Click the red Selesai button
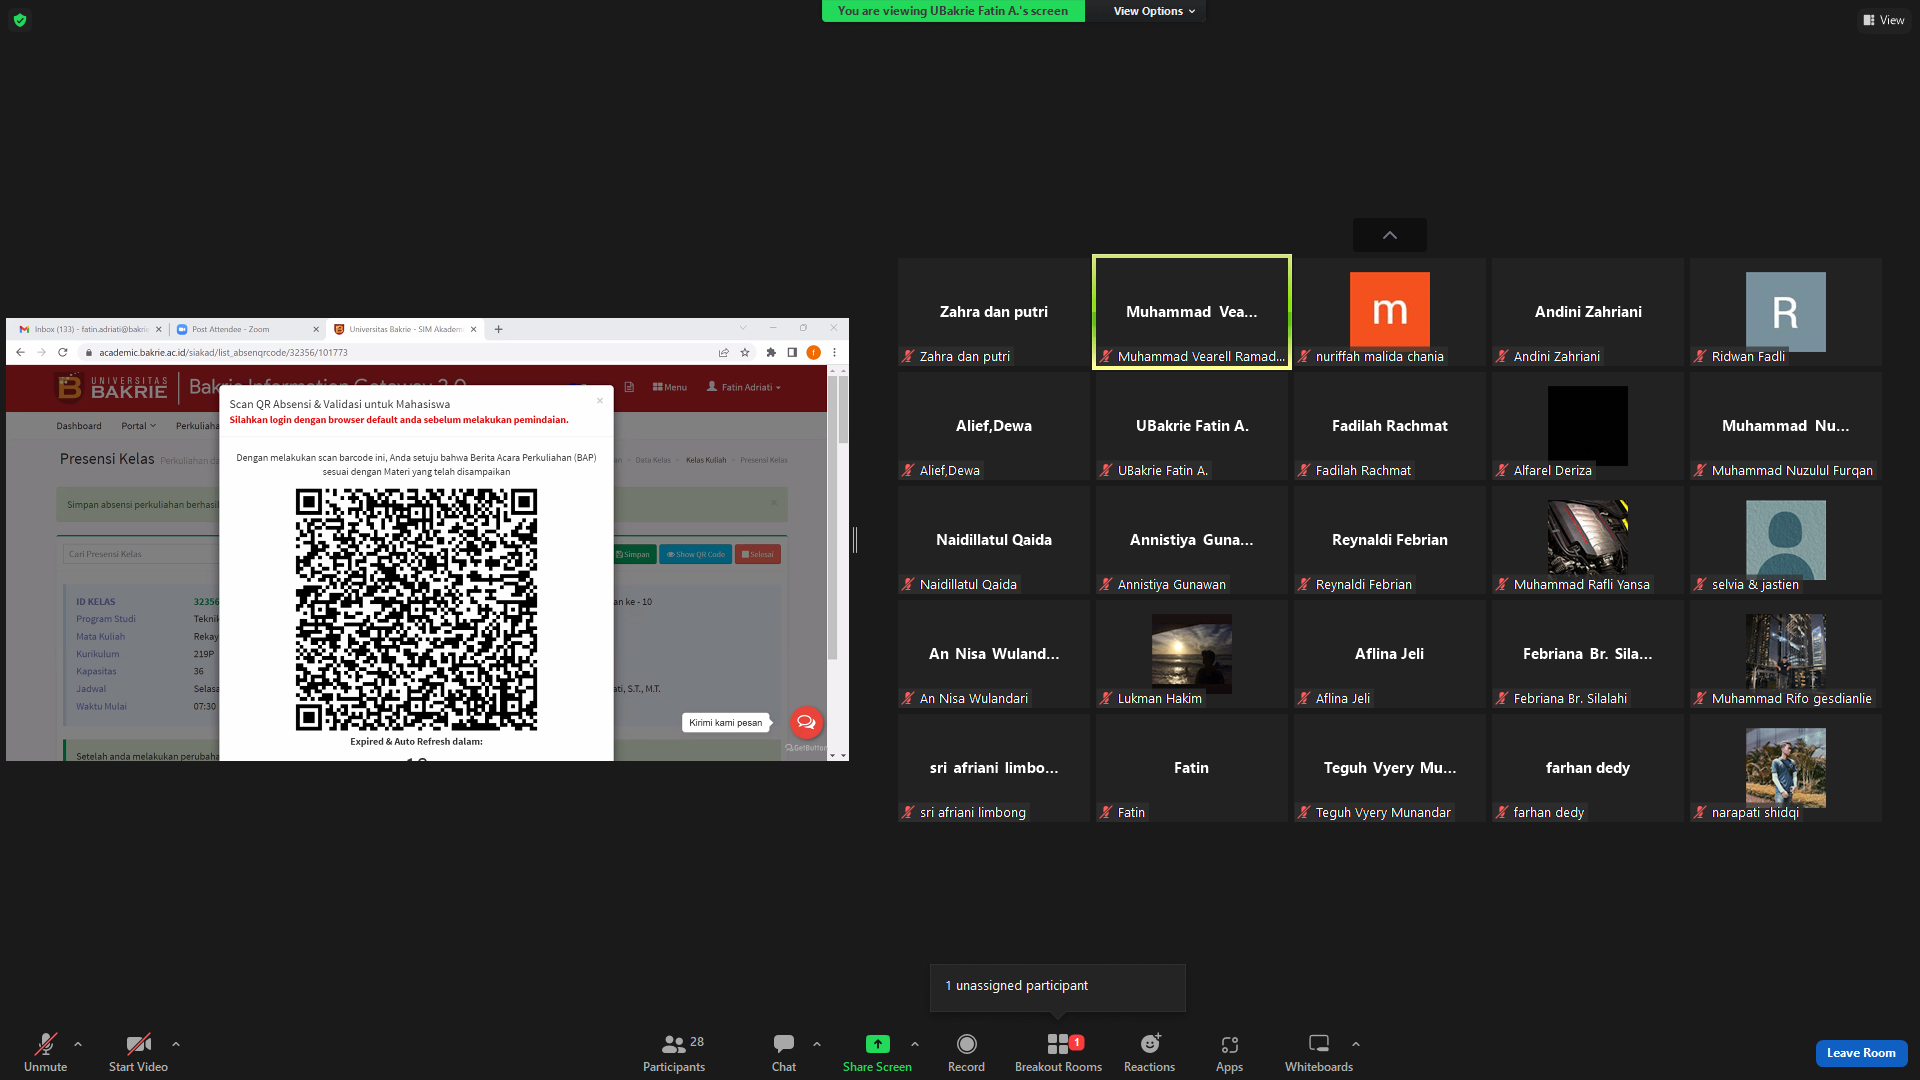Image resolution: width=1920 pixels, height=1080 pixels. pyautogui.click(x=758, y=554)
